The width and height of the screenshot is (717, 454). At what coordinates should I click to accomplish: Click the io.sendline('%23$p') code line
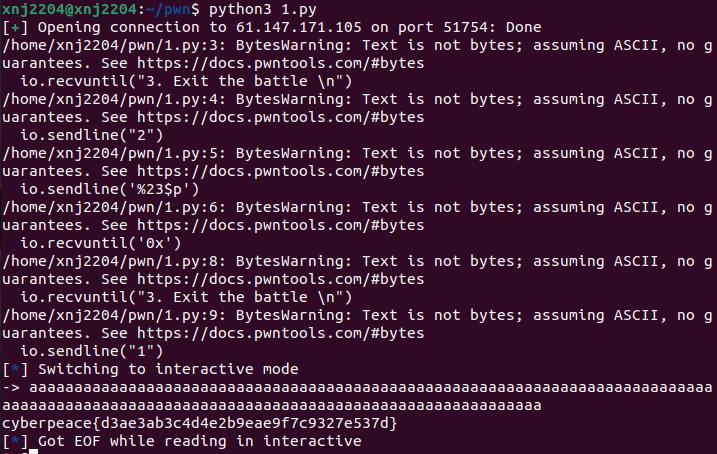point(110,189)
